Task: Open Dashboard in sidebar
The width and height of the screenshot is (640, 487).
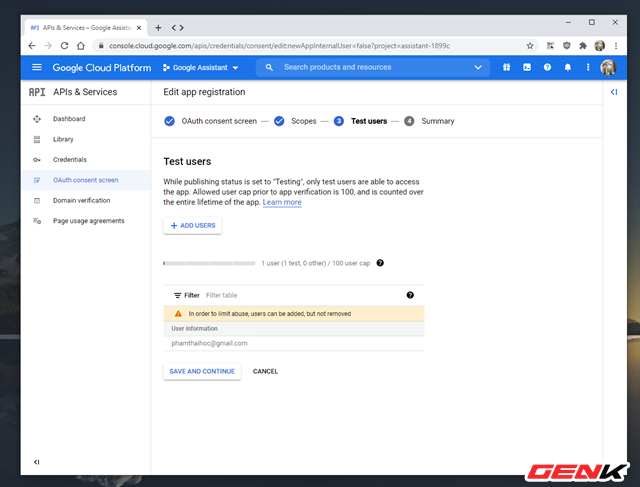Action: click(86, 119)
